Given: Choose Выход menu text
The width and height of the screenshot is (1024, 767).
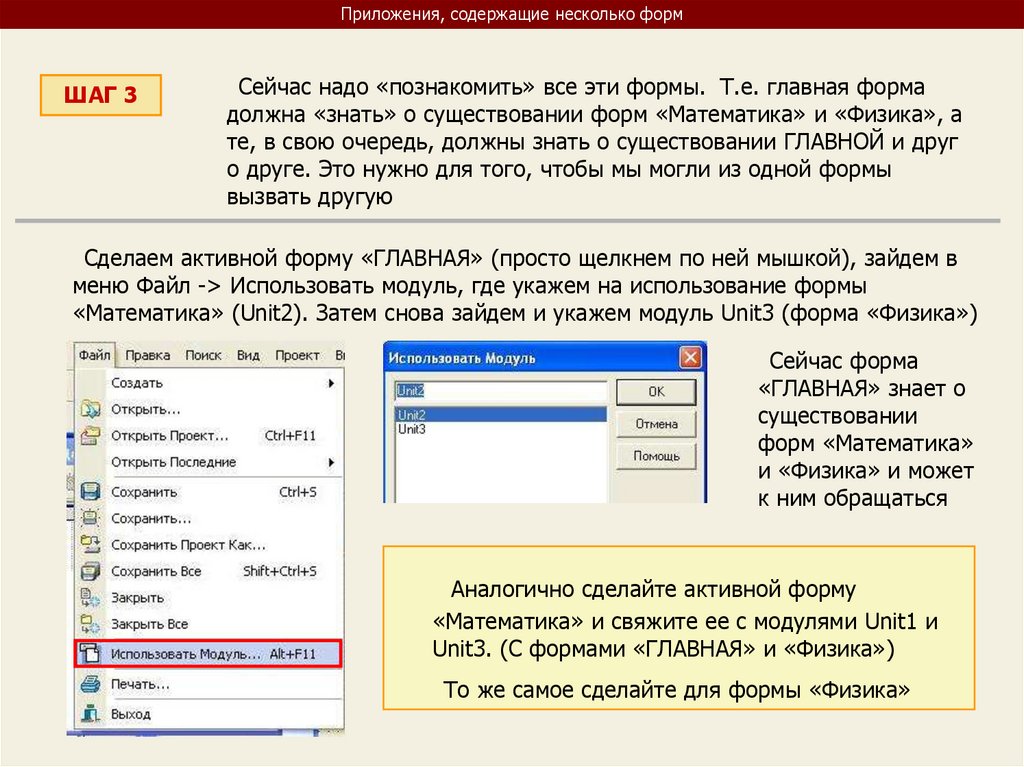Looking at the screenshot, I should pos(131,714).
